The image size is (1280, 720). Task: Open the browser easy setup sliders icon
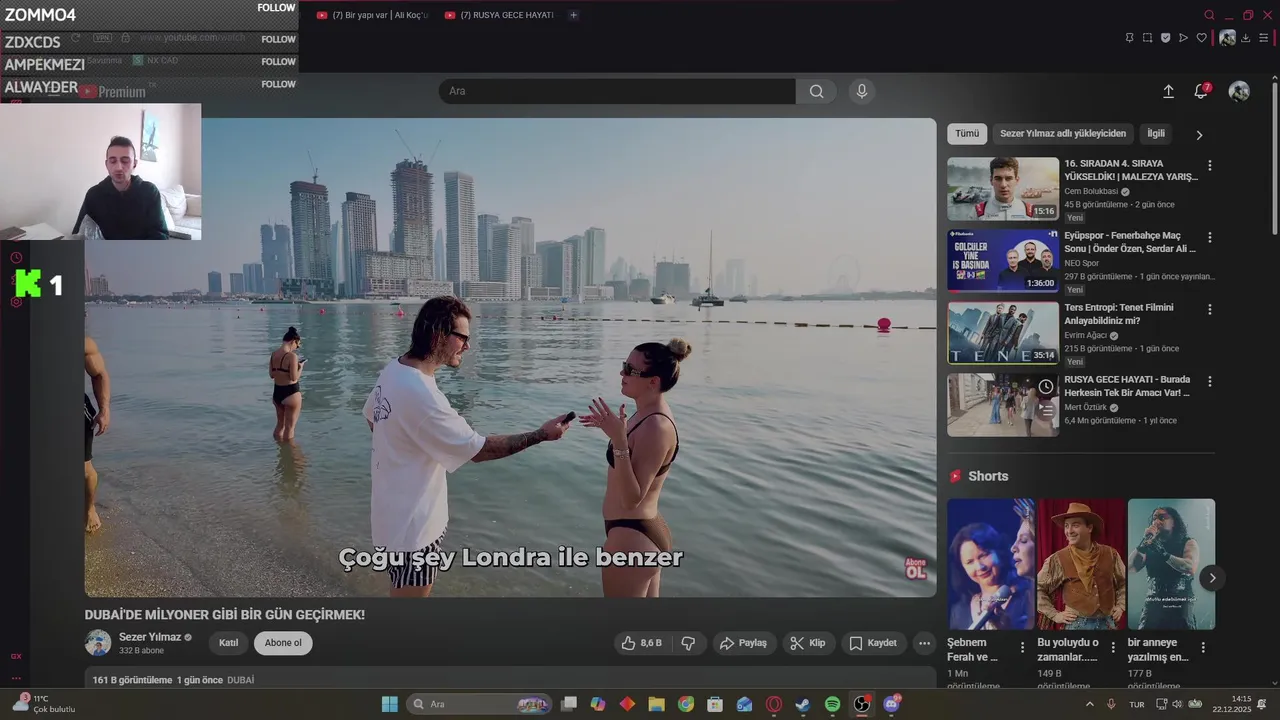coord(1263,38)
